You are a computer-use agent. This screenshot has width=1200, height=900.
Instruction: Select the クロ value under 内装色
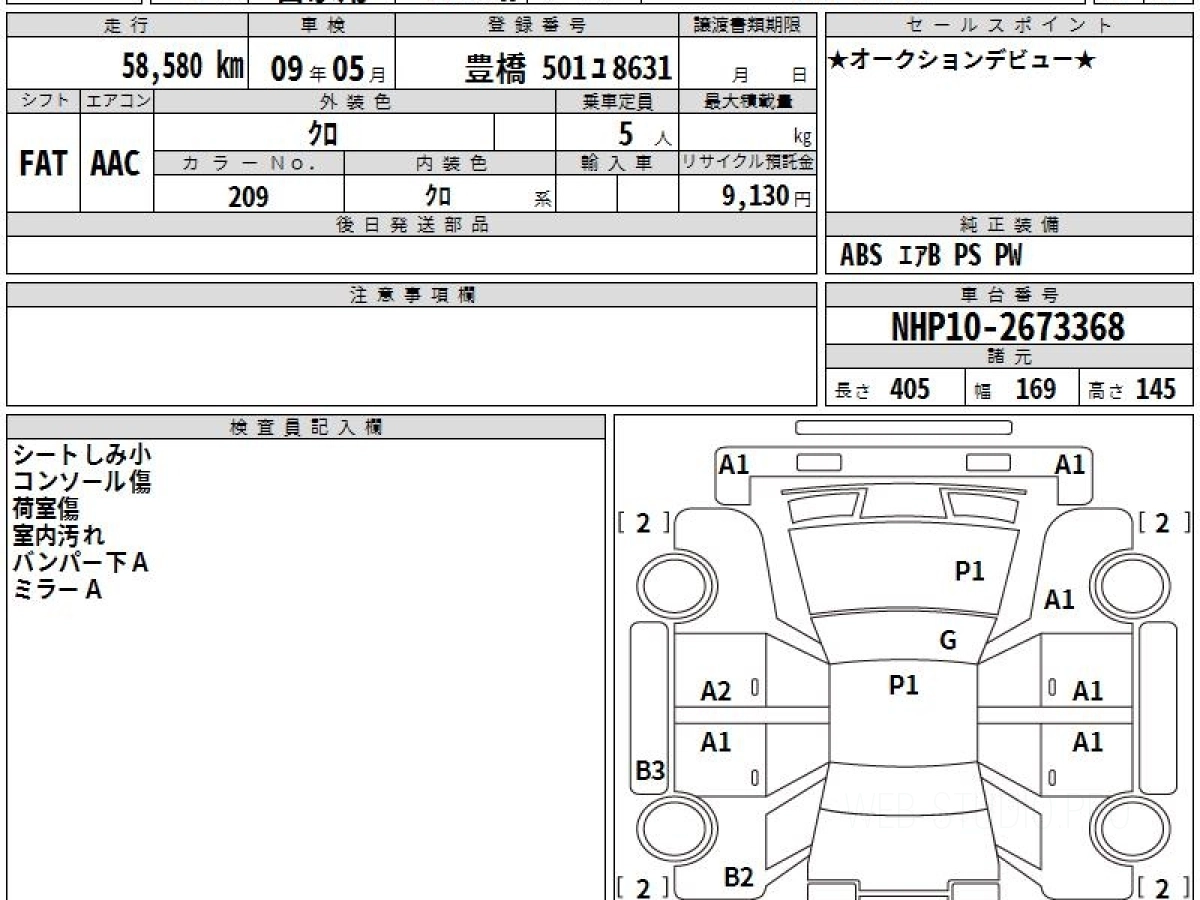[x=437, y=194]
